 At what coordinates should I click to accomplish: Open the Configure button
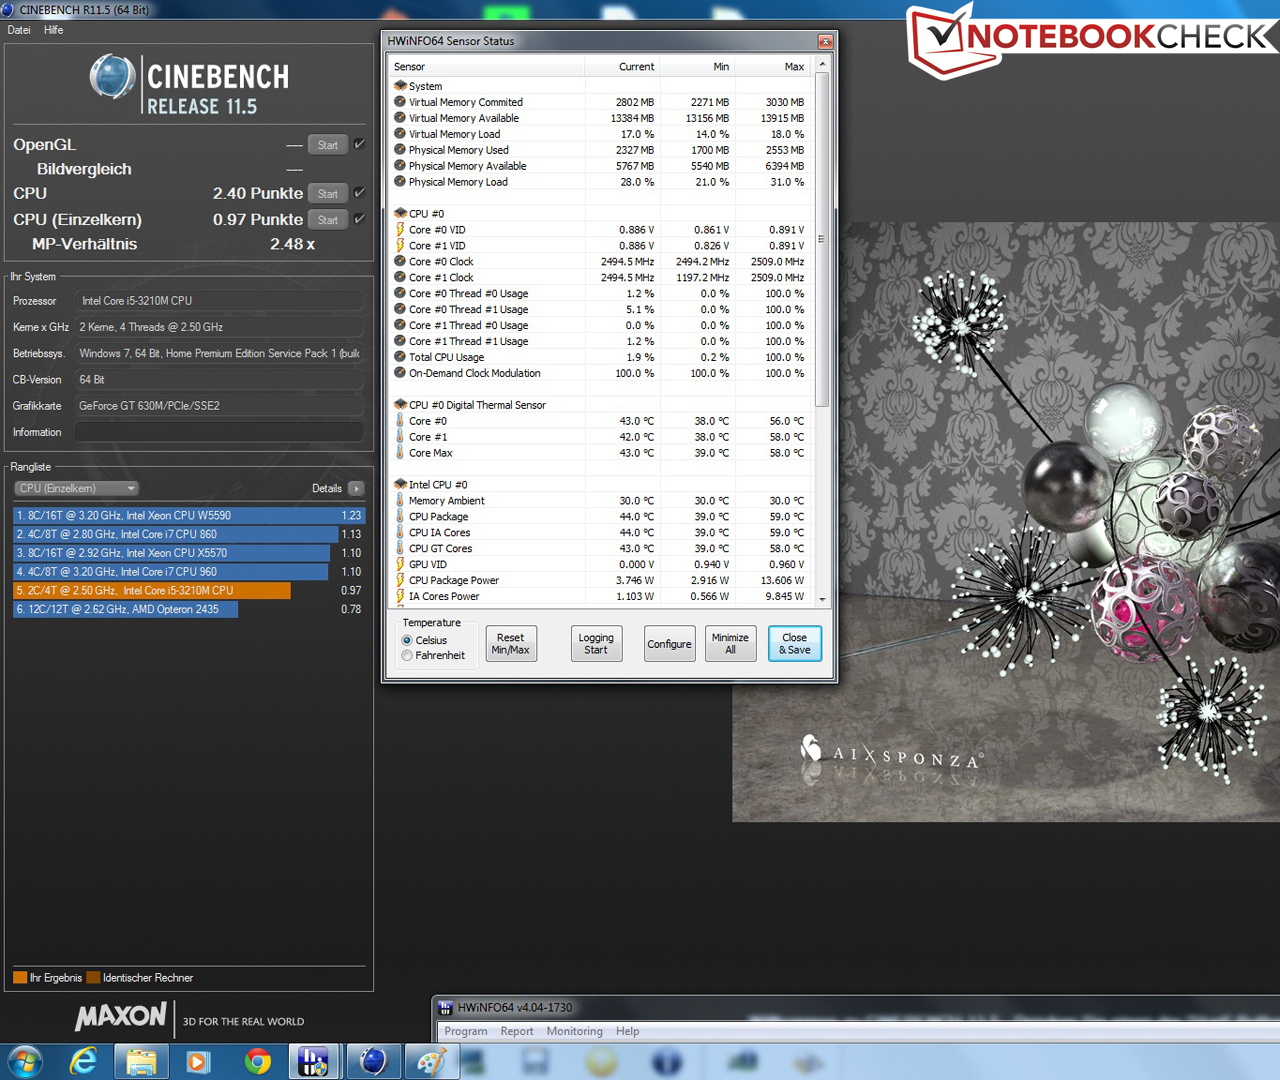point(670,644)
